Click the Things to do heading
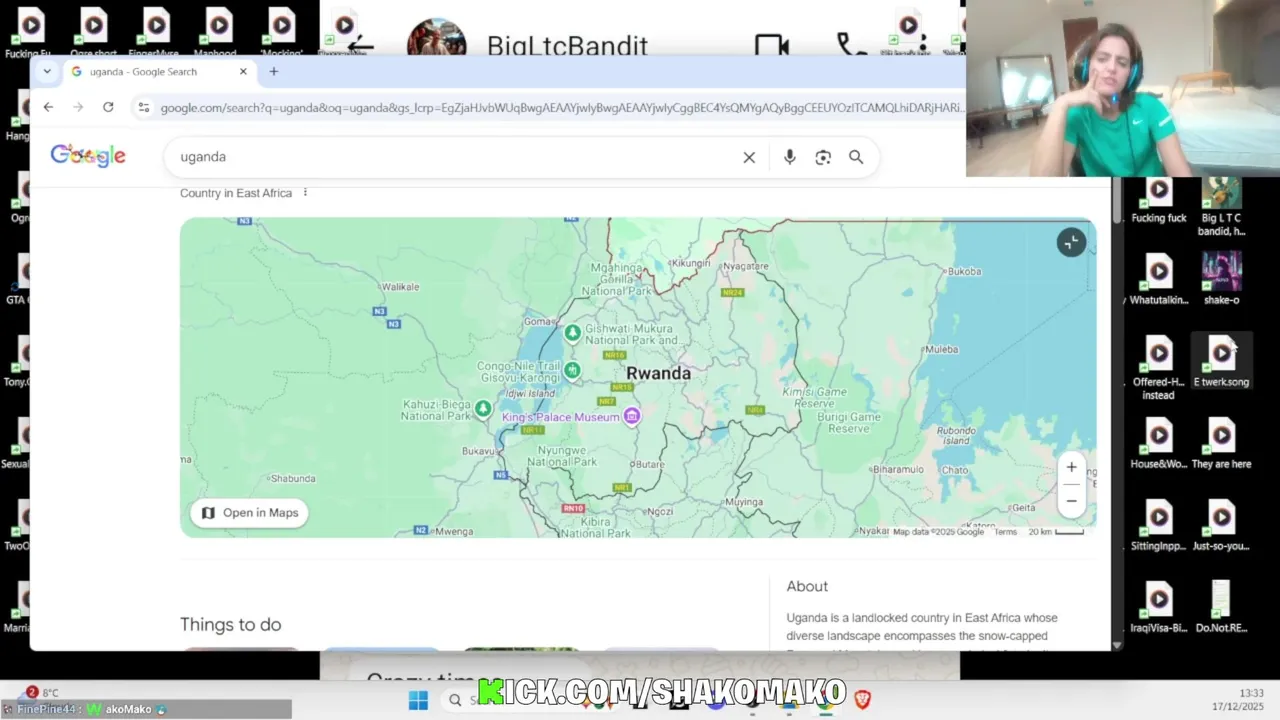 [x=230, y=624]
